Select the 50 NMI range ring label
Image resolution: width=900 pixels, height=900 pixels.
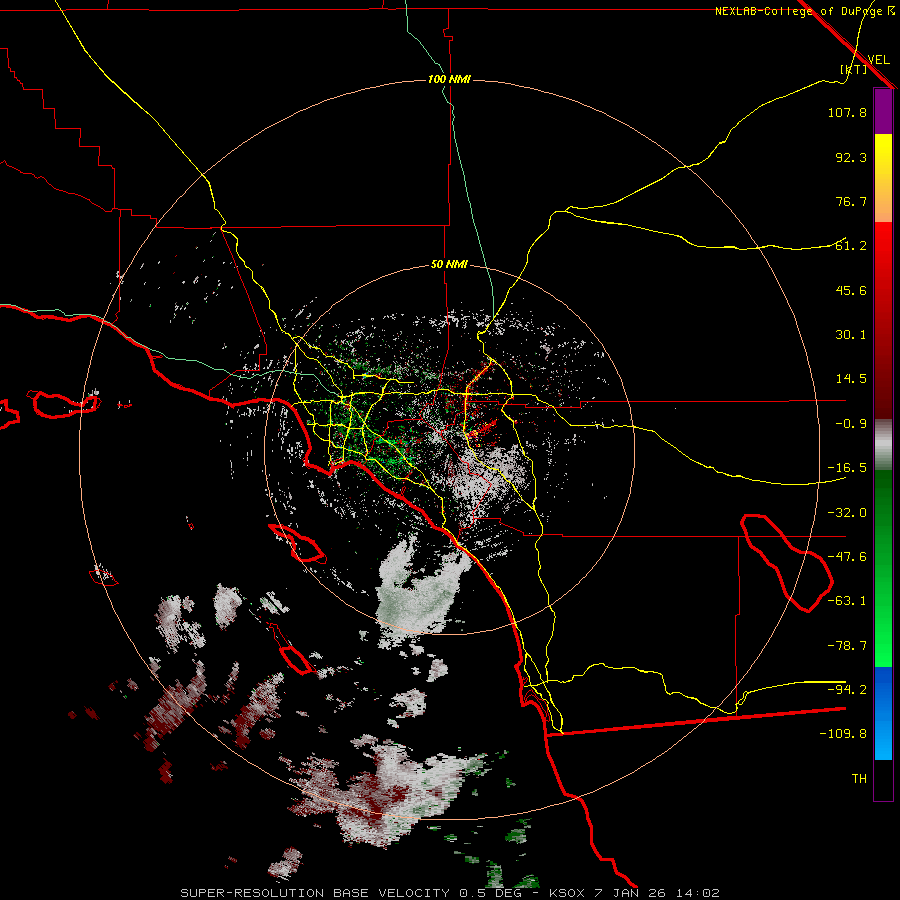pos(449,265)
